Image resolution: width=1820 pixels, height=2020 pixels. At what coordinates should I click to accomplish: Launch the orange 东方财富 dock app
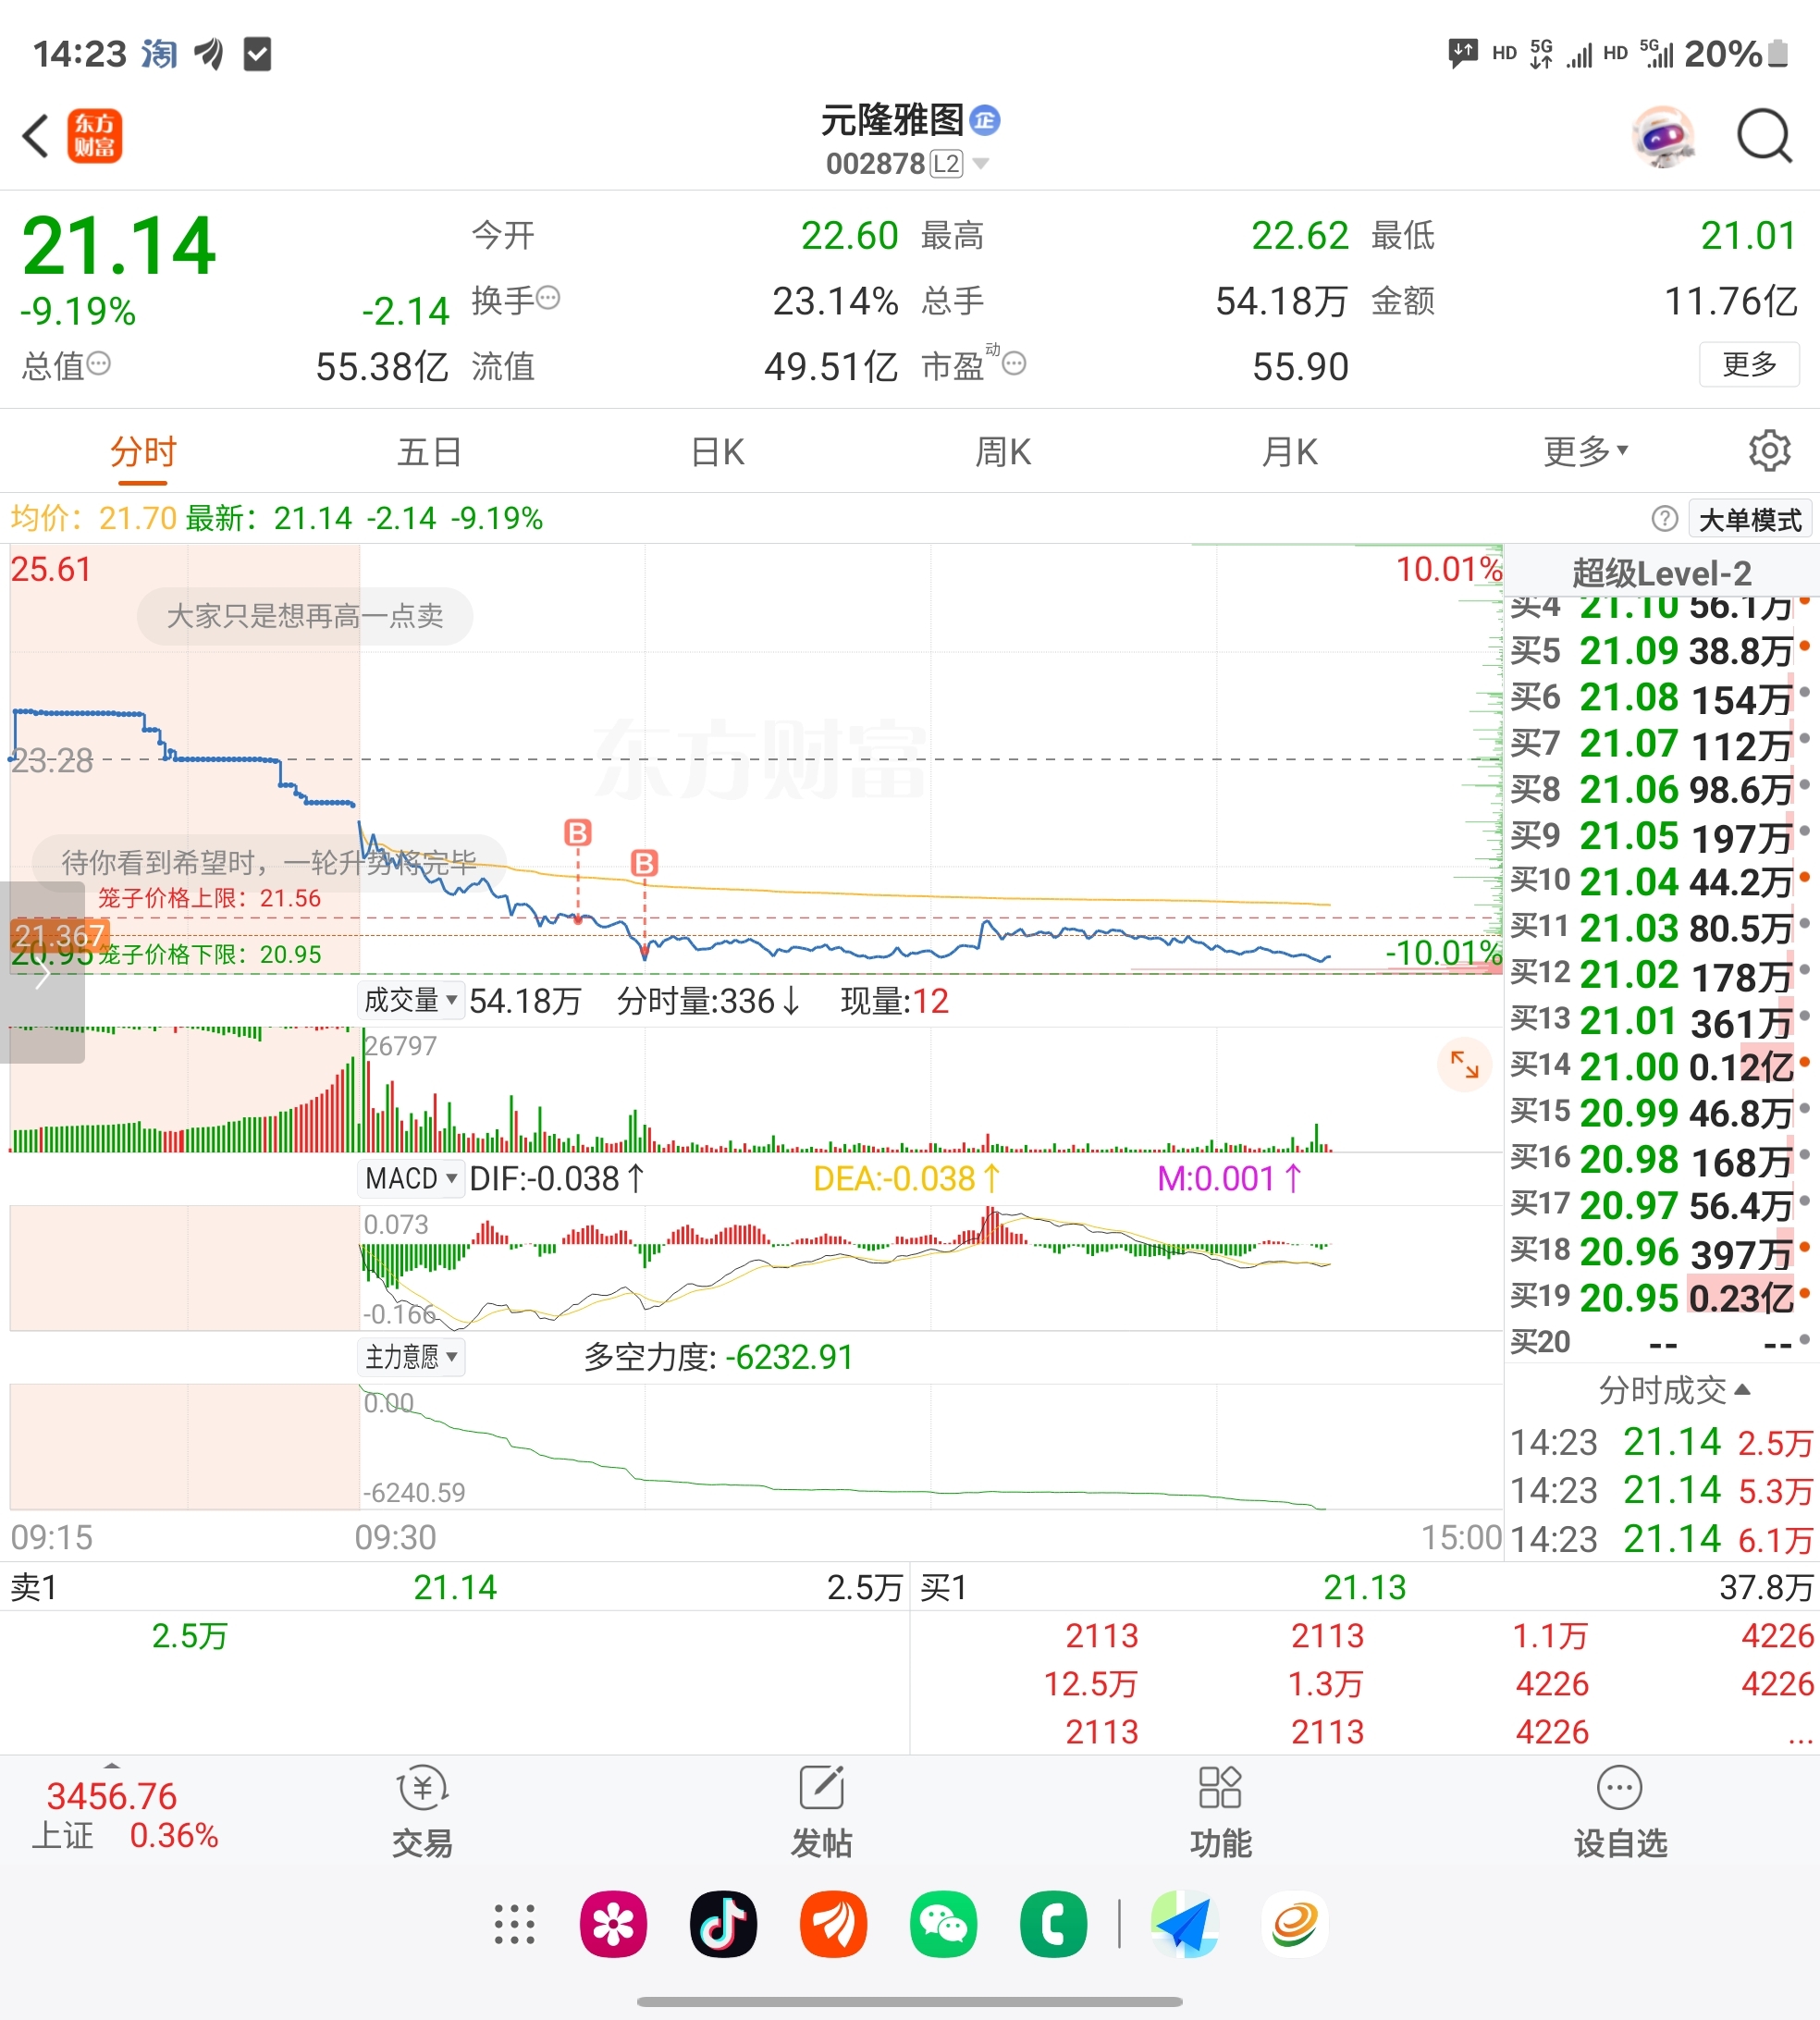pyautogui.click(x=833, y=1925)
